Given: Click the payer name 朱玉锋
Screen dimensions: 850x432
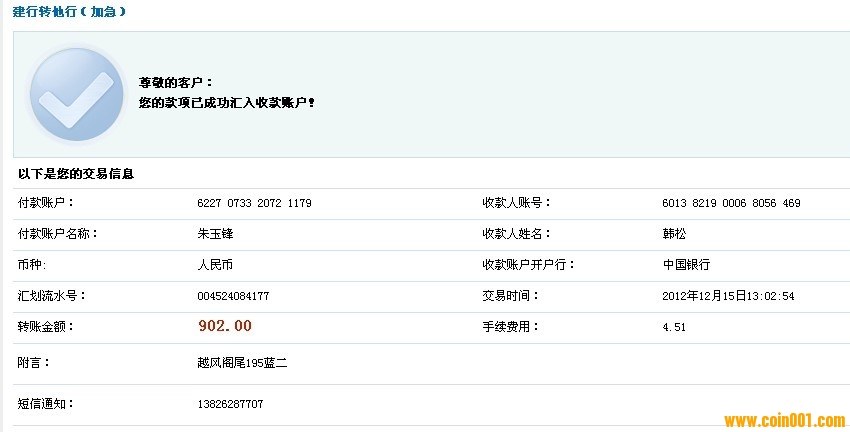Looking at the screenshot, I should point(215,234).
